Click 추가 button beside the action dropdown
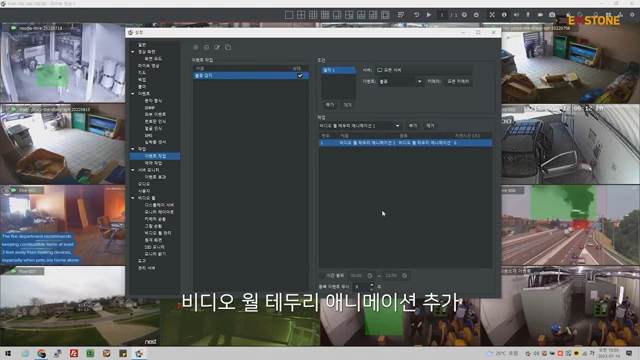 (x=413, y=126)
